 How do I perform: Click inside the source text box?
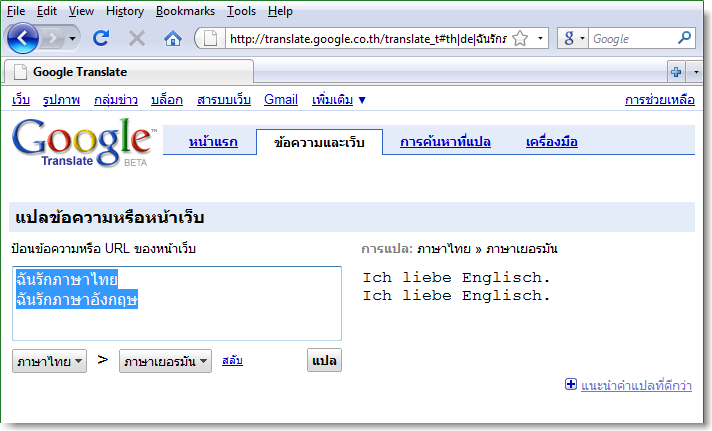[177, 303]
